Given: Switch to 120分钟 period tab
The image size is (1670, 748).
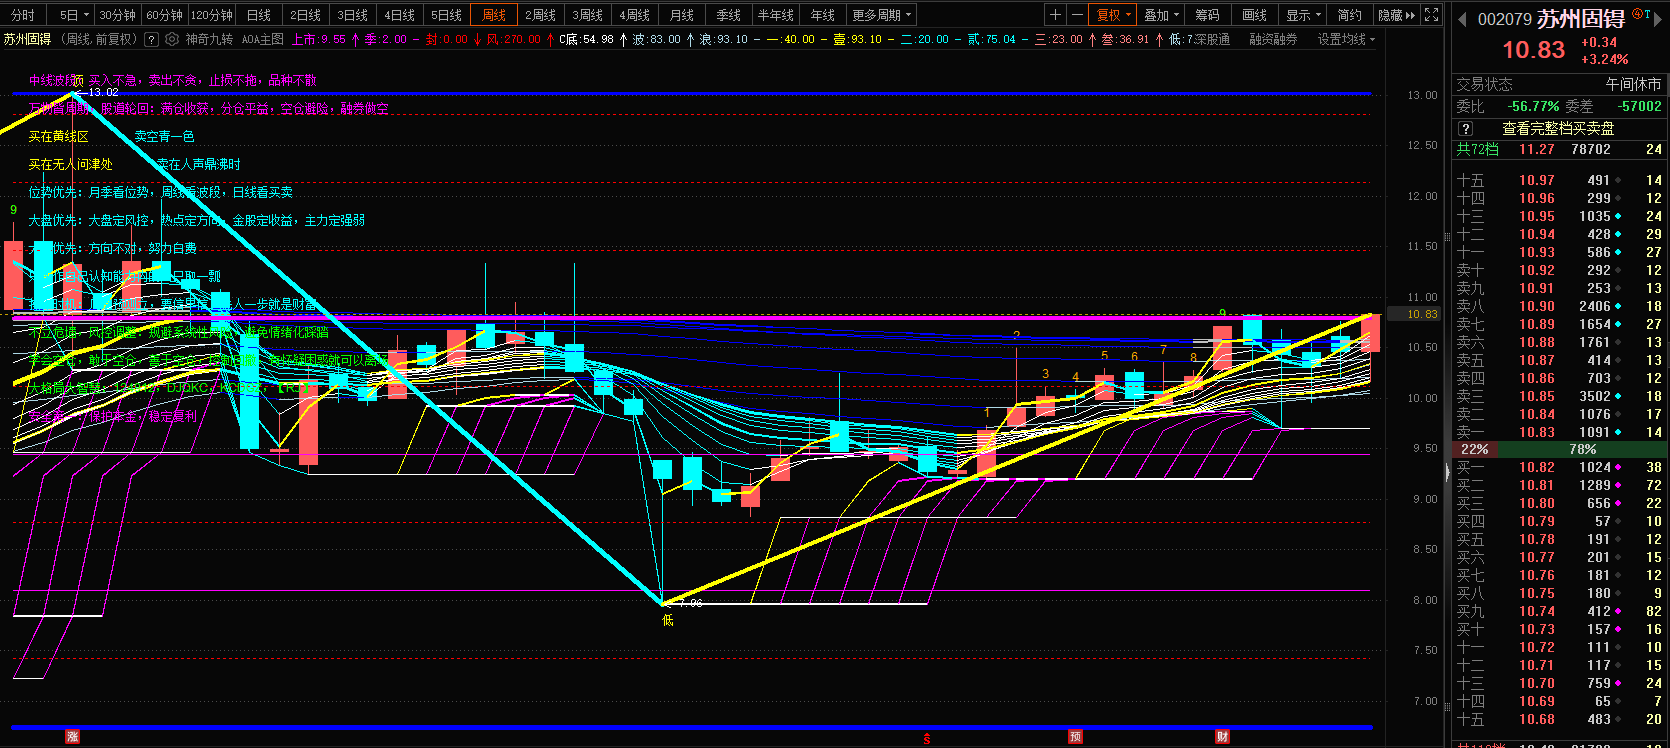Looking at the screenshot, I should [x=212, y=15].
